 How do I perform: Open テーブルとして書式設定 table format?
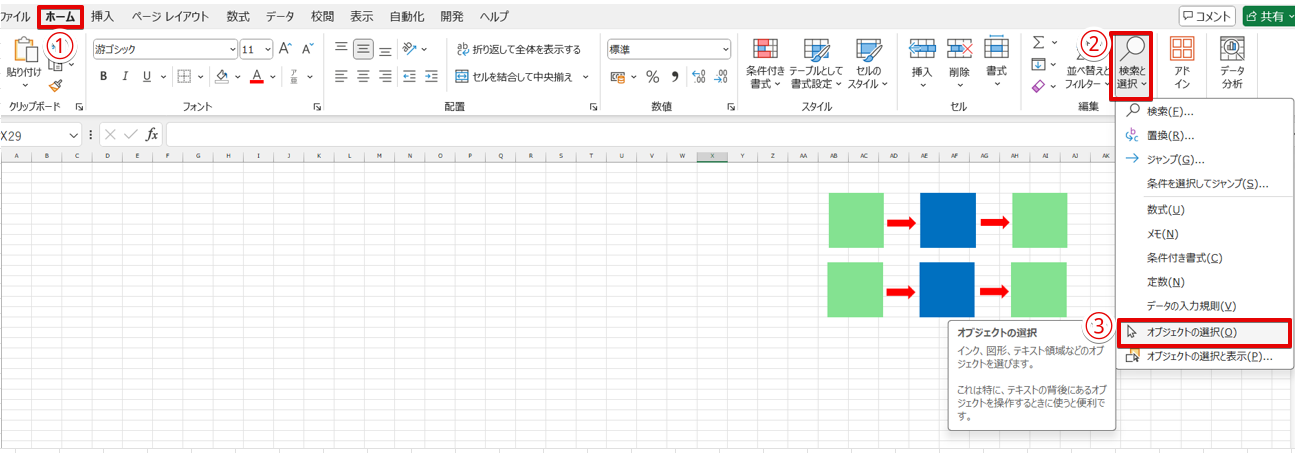(816, 64)
